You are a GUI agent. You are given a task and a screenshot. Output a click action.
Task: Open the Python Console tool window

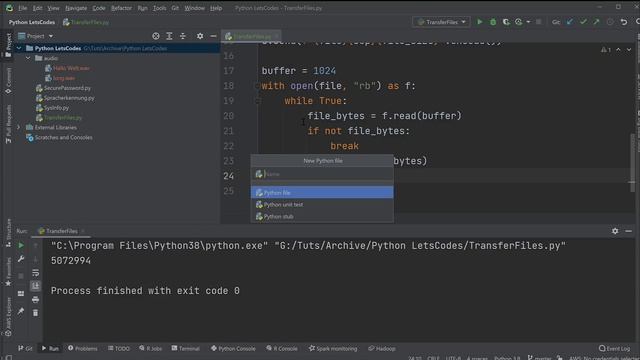pyautogui.click(x=233, y=348)
